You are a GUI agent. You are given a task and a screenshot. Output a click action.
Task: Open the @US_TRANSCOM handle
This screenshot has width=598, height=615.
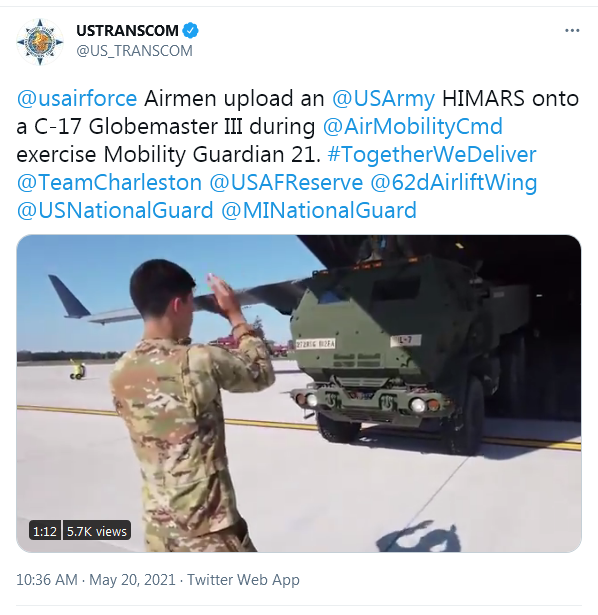point(135,51)
